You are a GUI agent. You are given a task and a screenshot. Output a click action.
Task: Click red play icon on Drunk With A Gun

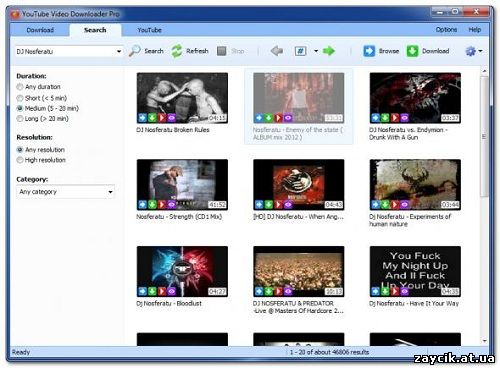coord(395,118)
